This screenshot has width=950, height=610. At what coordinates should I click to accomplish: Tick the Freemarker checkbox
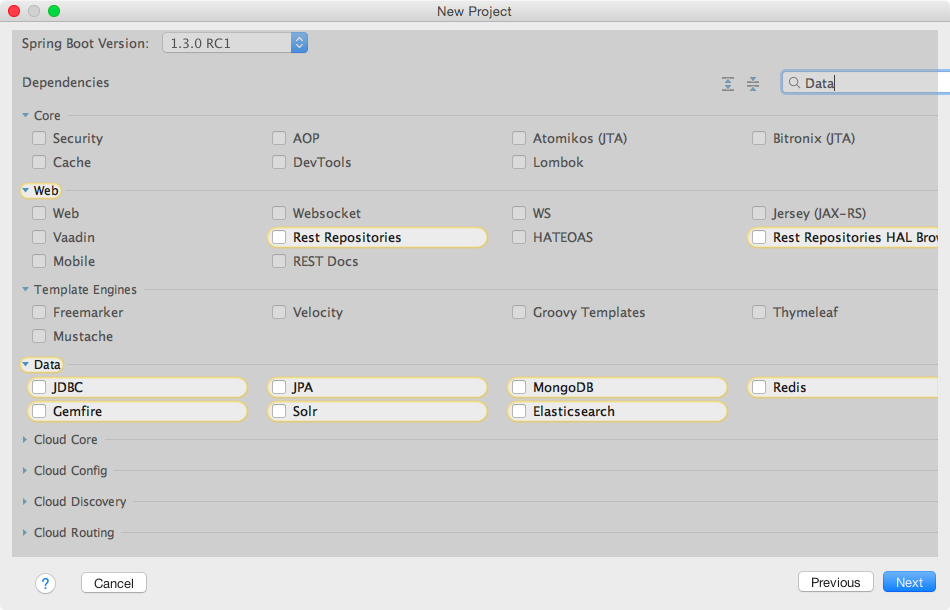click(39, 312)
